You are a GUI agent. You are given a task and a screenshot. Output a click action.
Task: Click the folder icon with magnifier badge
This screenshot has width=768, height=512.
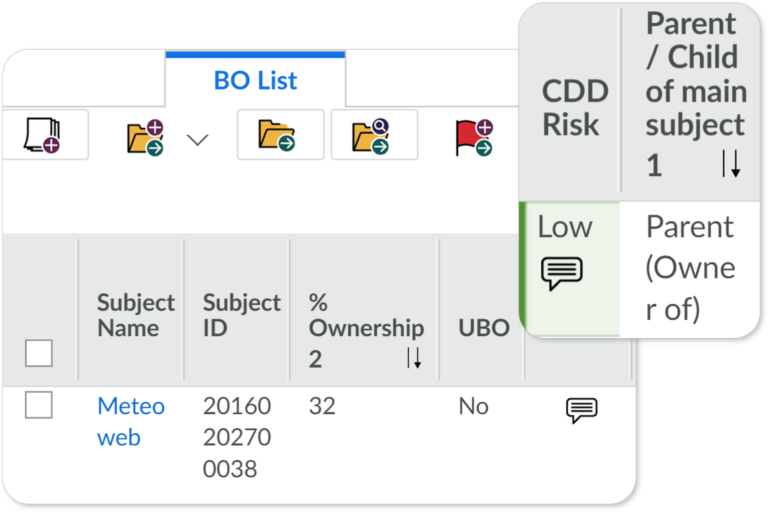click(372, 136)
